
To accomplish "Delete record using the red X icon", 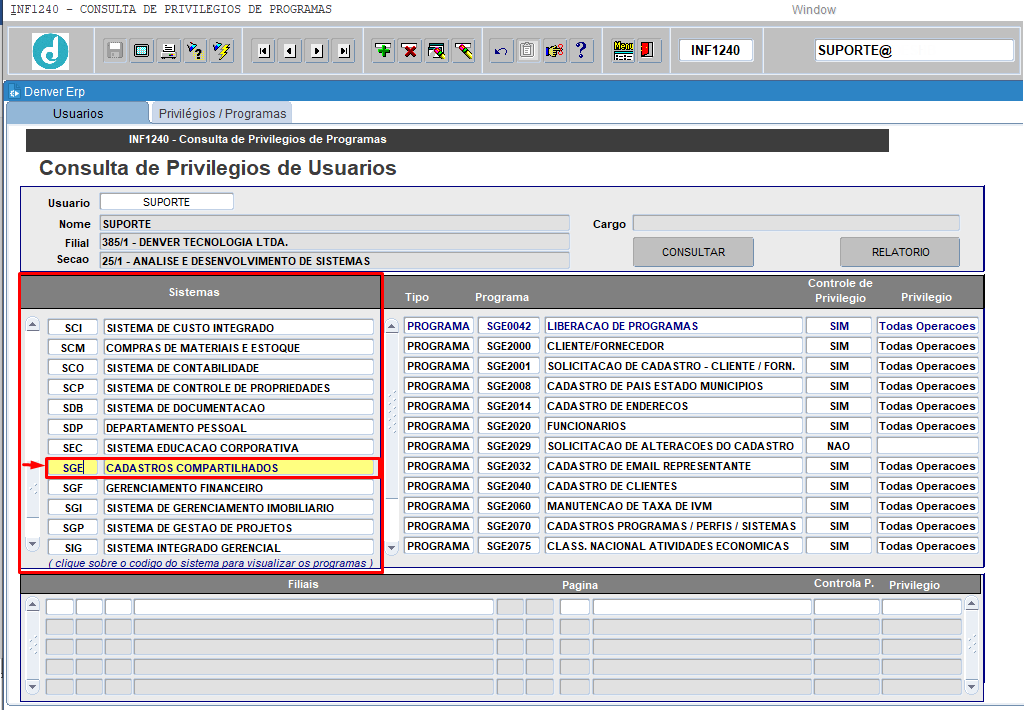I will pyautogui.click(x=410, y=50).
